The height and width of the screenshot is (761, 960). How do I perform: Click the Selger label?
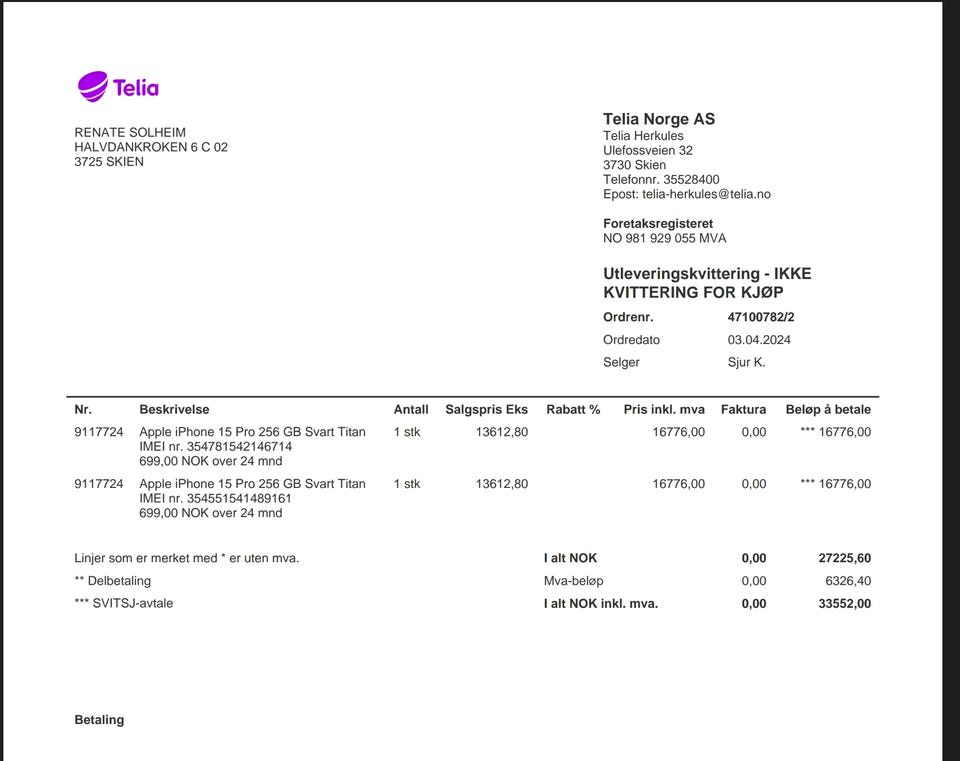[621, 362]
